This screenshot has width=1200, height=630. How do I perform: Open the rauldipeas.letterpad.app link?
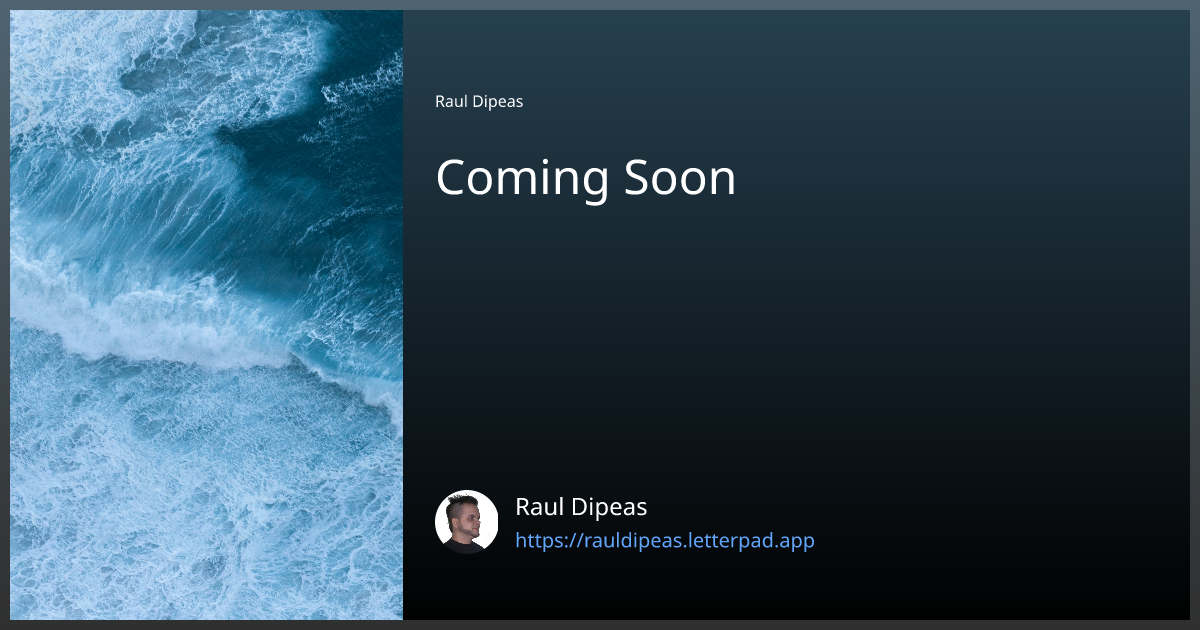point(665,540)
